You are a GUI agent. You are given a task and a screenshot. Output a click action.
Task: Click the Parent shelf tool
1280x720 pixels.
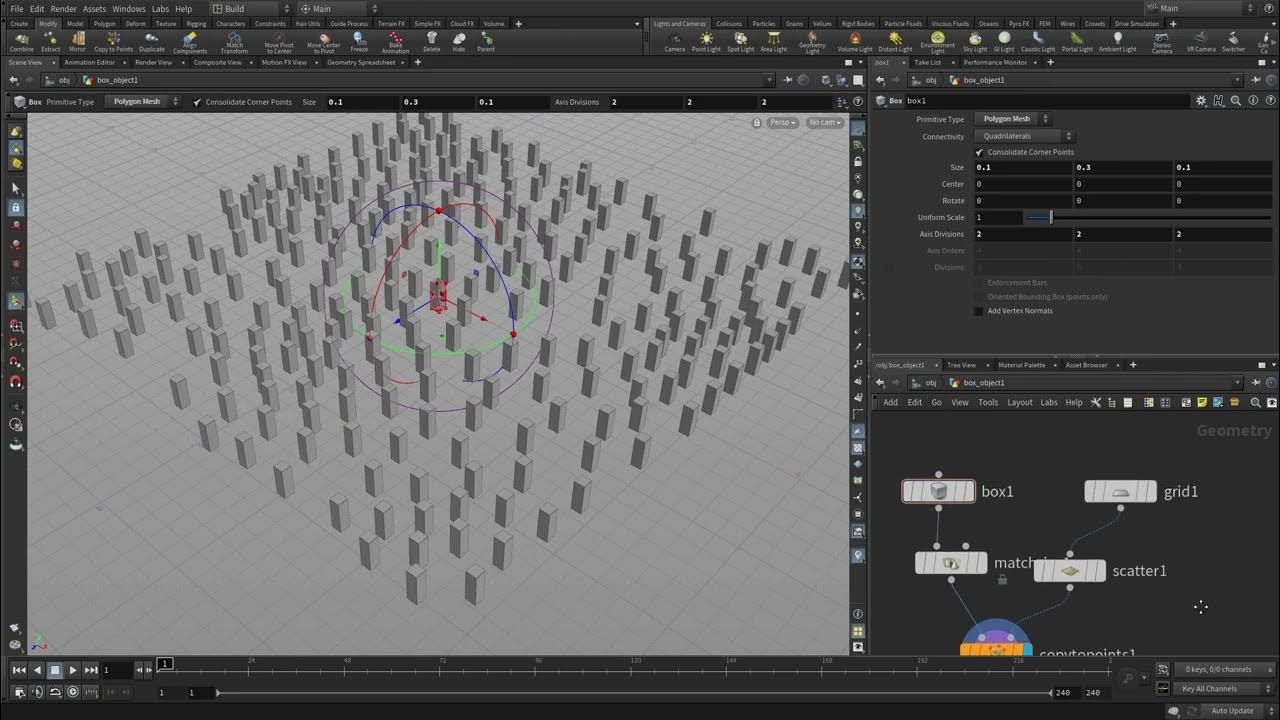tap(486, 41)
